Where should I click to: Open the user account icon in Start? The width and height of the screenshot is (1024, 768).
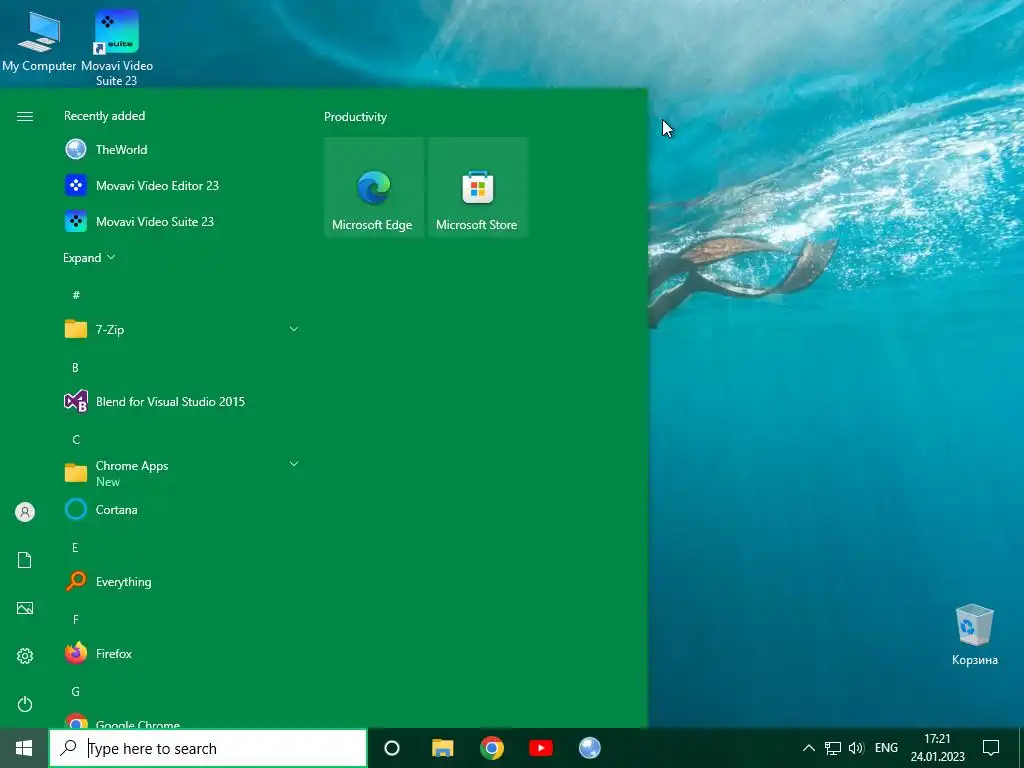click(x=25, y=512)
